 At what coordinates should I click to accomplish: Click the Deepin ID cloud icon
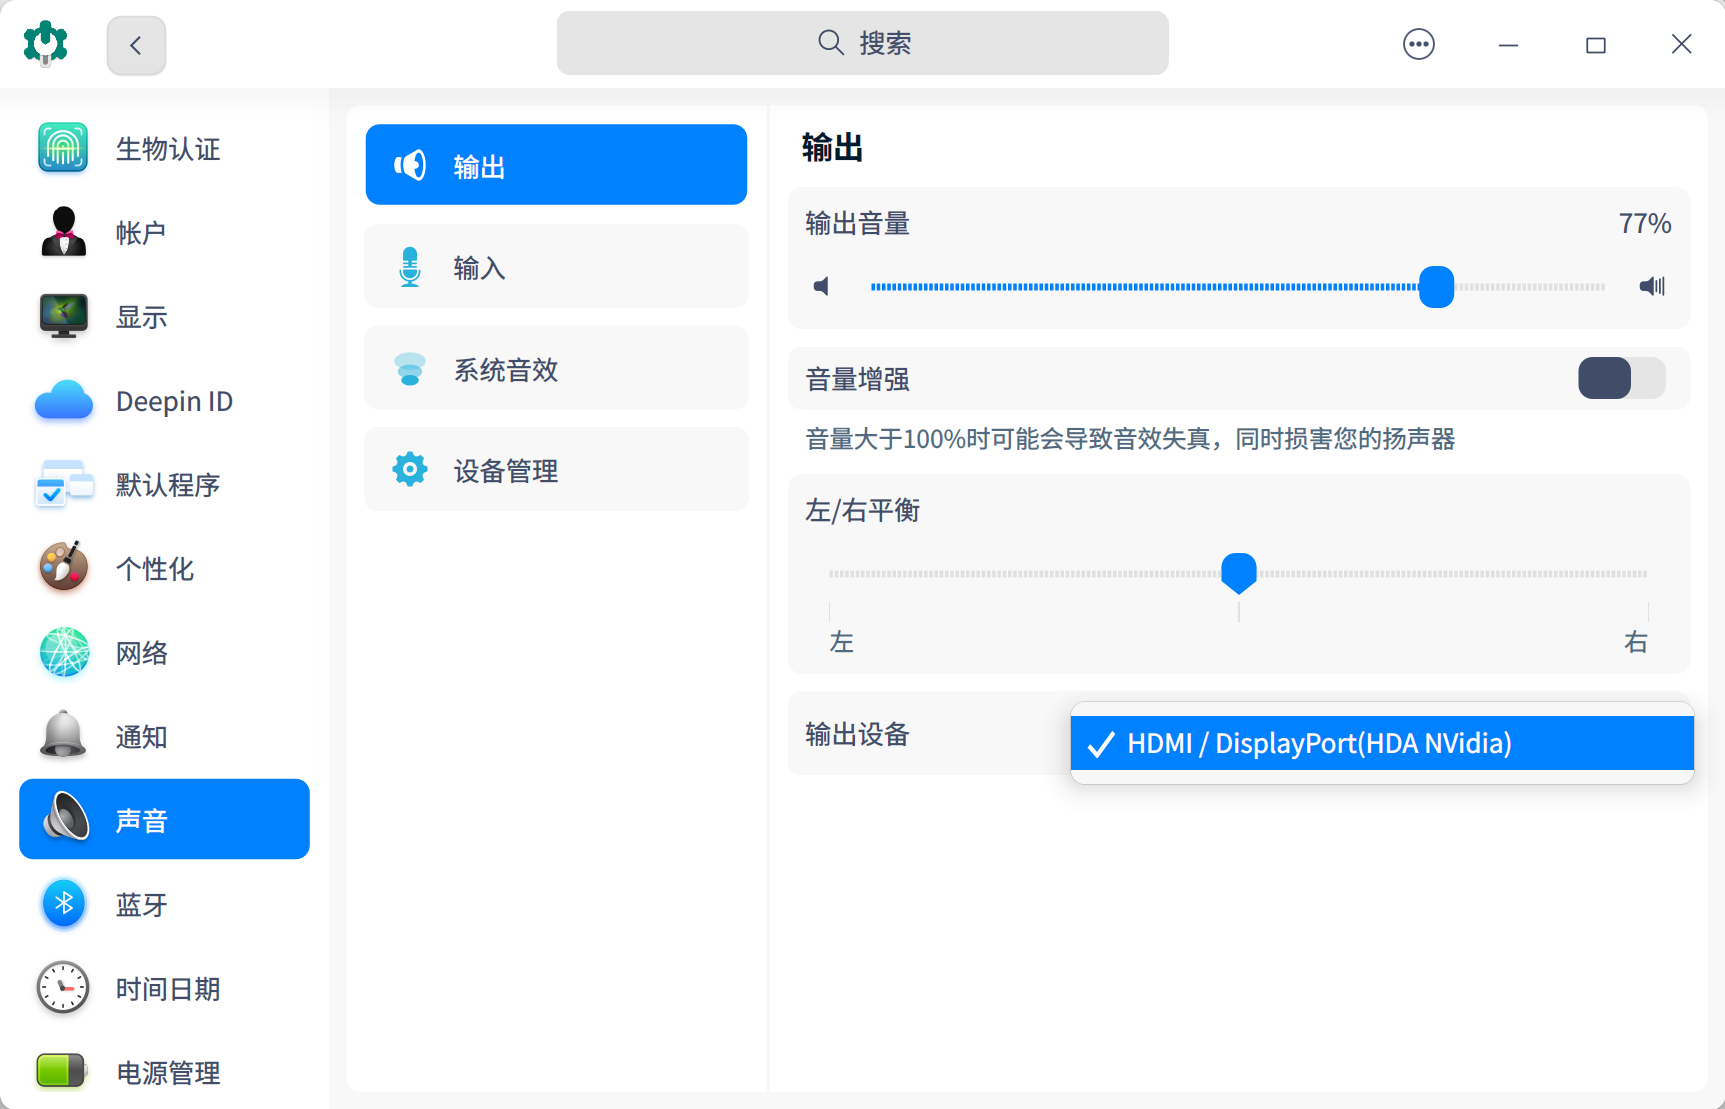(x=63, y=401)
